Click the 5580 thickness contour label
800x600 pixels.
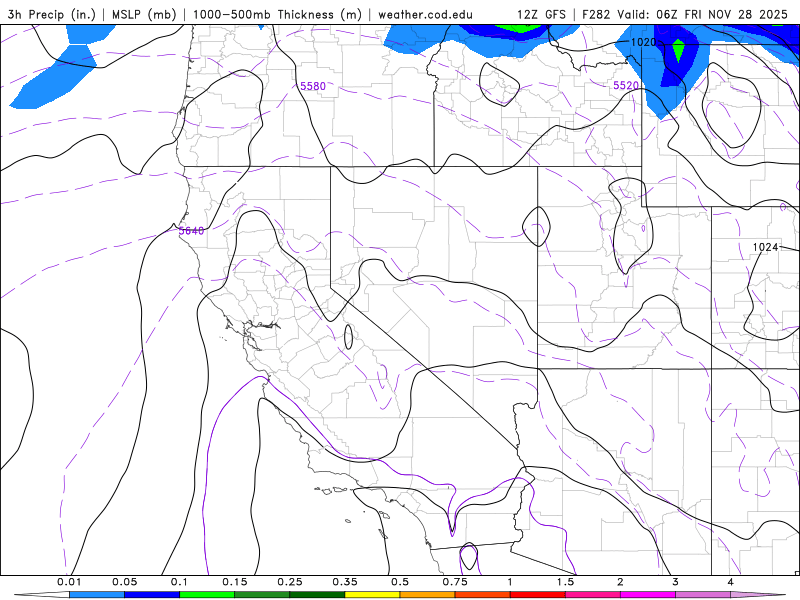tap(313, 86)
